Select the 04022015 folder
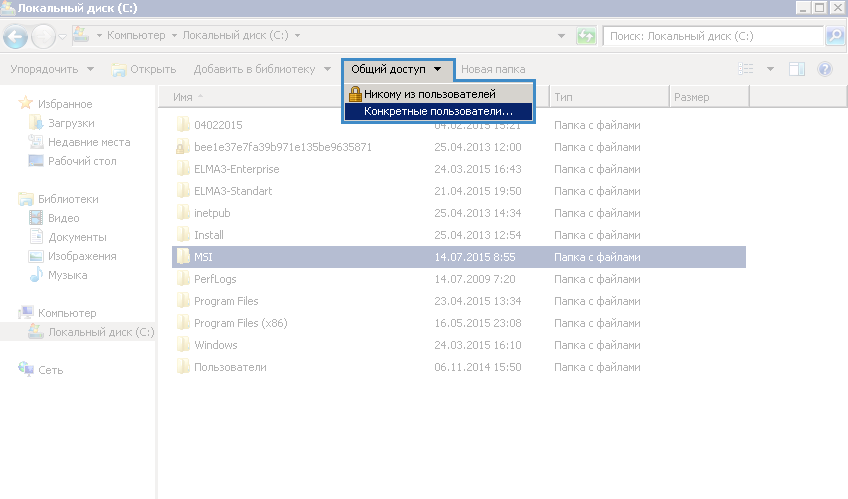This screenshot has height=499, width=848. click(218, 125)
